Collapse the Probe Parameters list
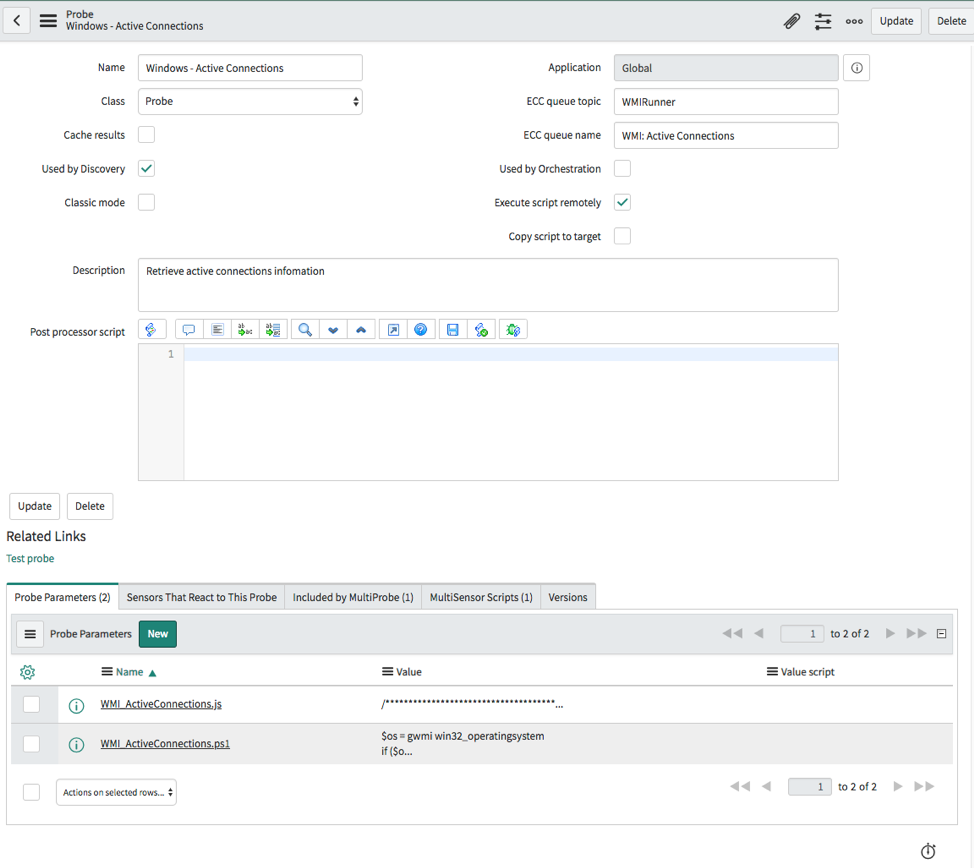974x868 pixels. pos(942,634)
